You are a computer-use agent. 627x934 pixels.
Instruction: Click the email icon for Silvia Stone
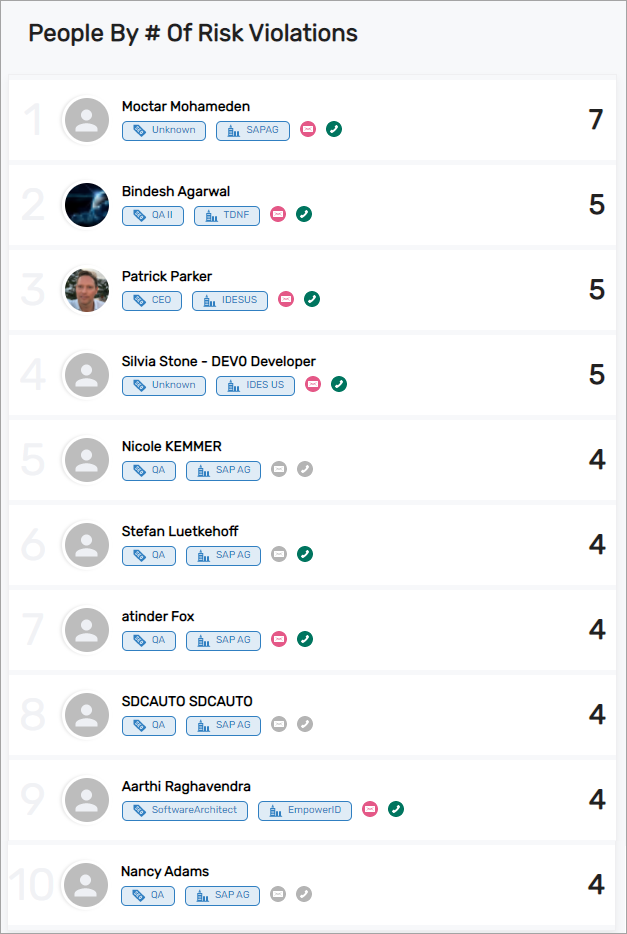(313, 384)
